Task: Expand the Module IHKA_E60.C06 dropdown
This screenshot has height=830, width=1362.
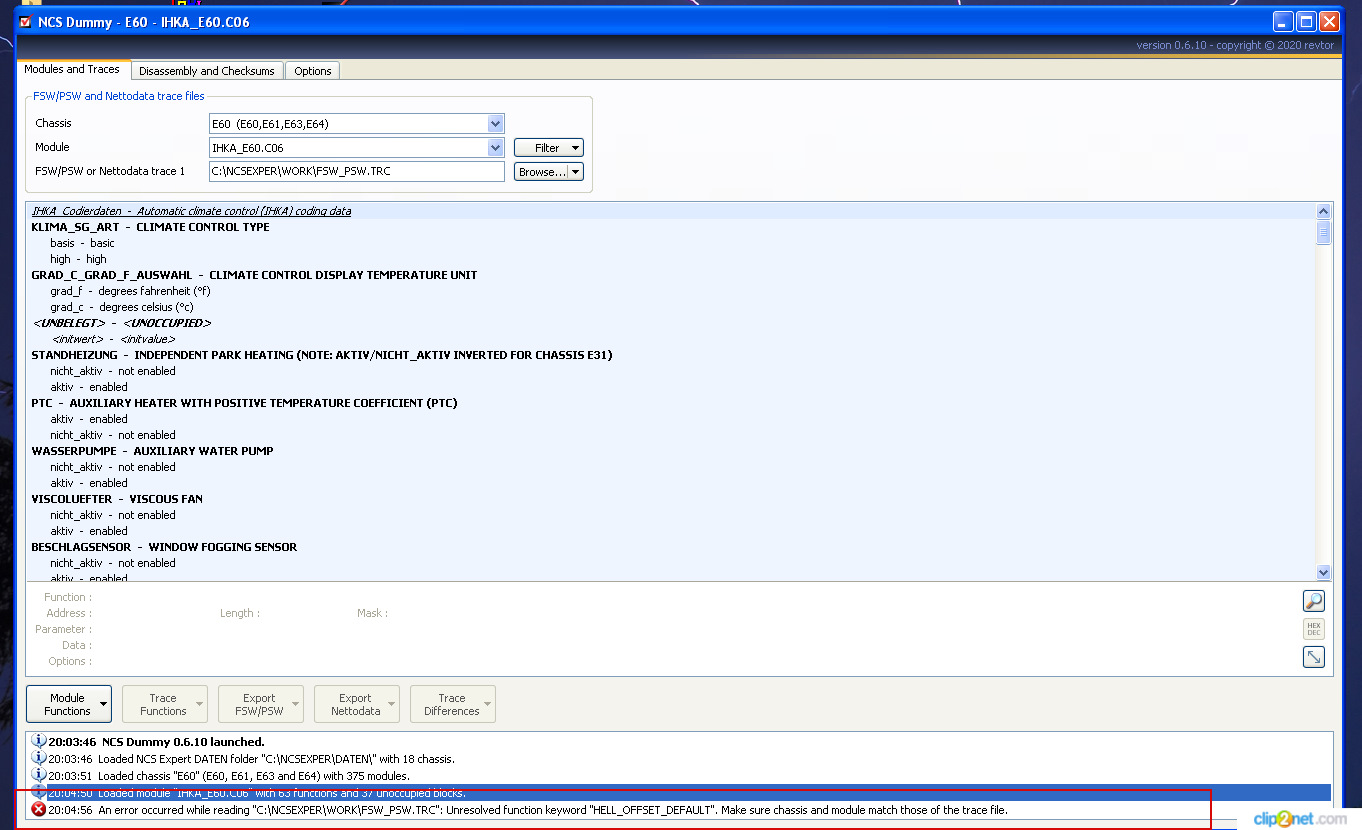Action: click(x=495, y=148)
